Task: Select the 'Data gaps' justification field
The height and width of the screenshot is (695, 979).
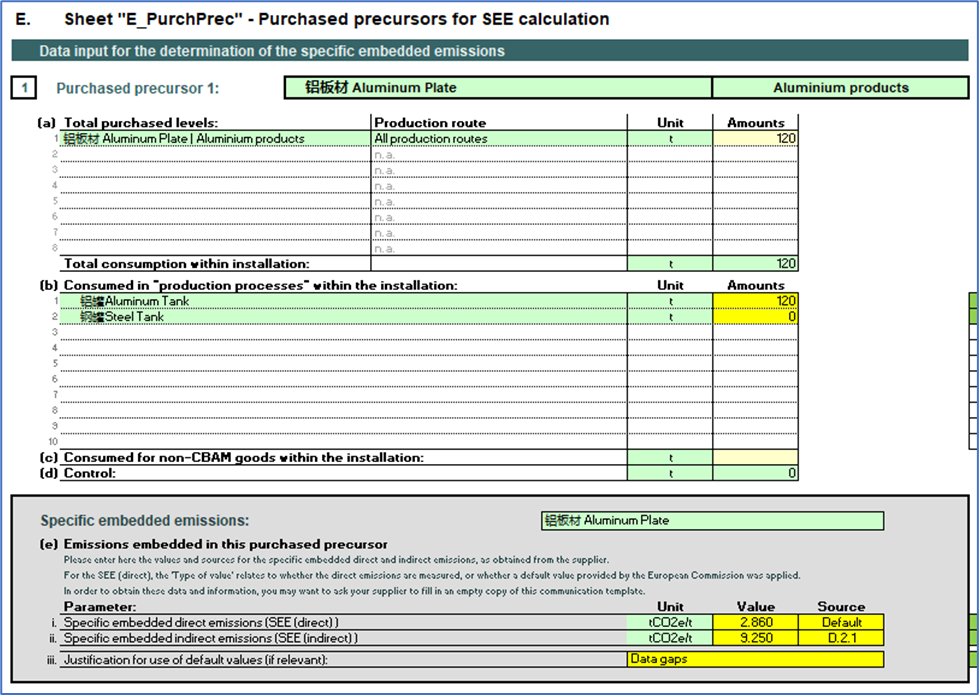Action: (x=755, y=660)
